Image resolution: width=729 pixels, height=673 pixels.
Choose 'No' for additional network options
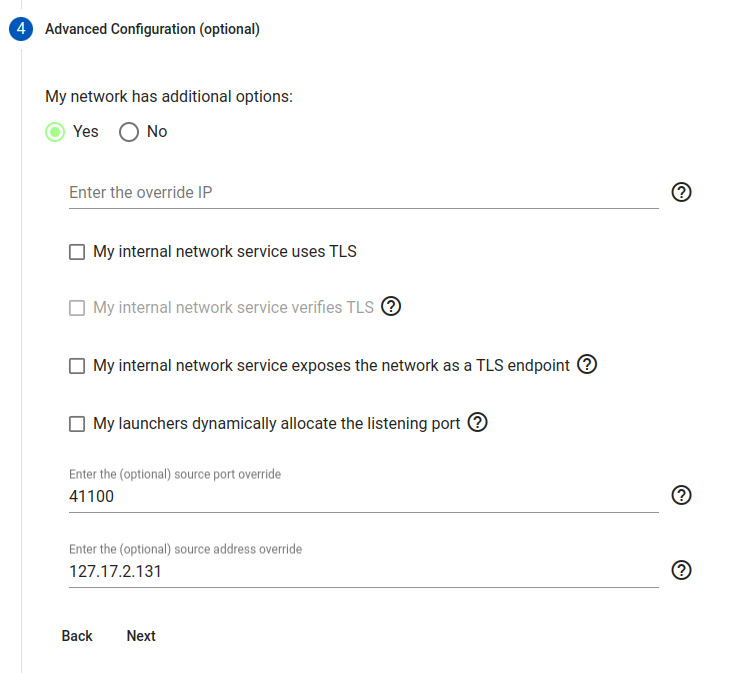coord(129,132)
